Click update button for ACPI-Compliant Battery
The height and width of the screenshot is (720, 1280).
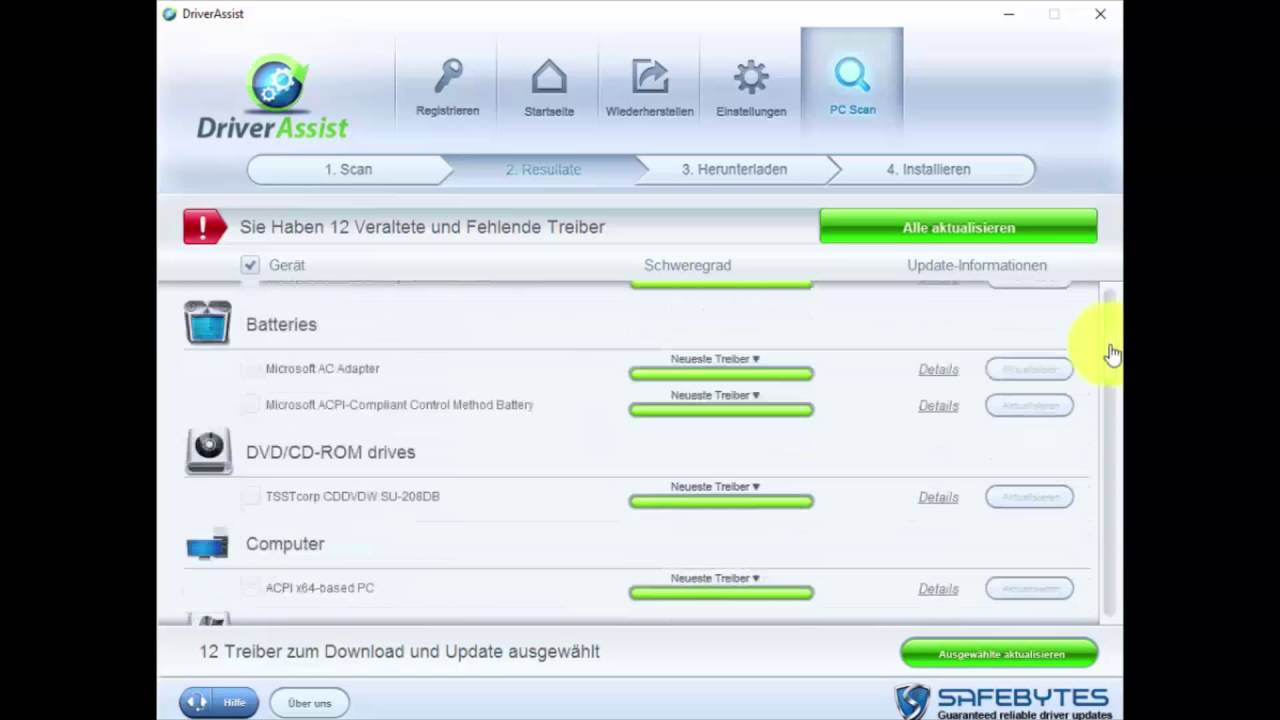pos(1029,405)
